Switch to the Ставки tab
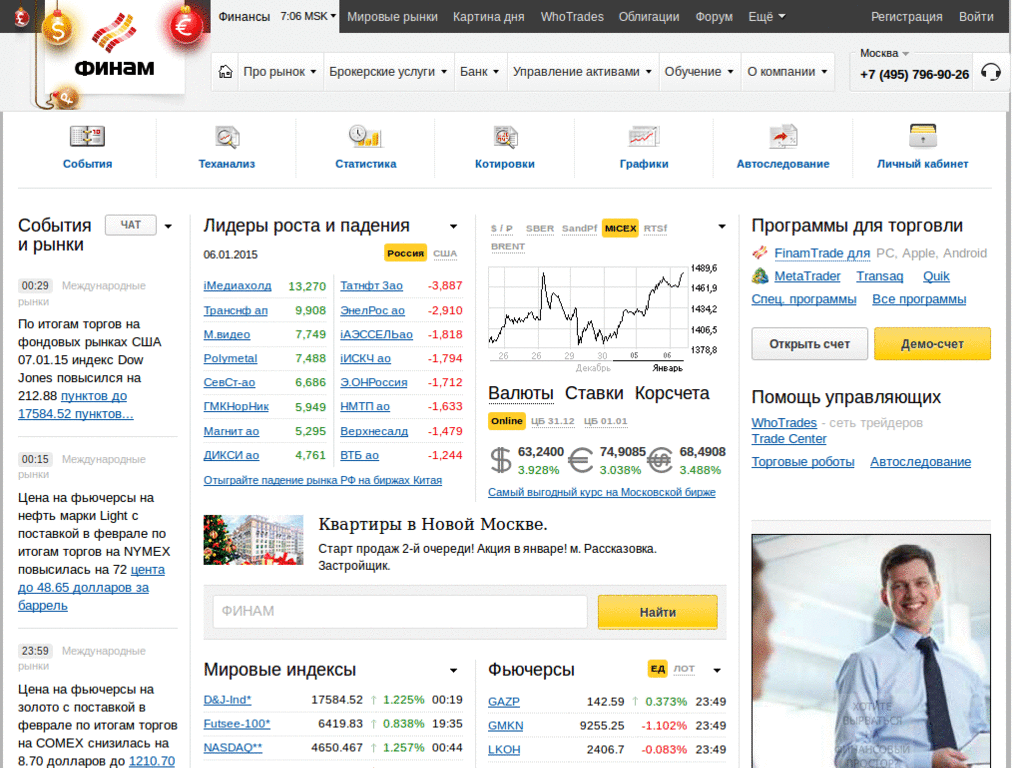Viewport: 1024px width, 768px height. [594, 393]
